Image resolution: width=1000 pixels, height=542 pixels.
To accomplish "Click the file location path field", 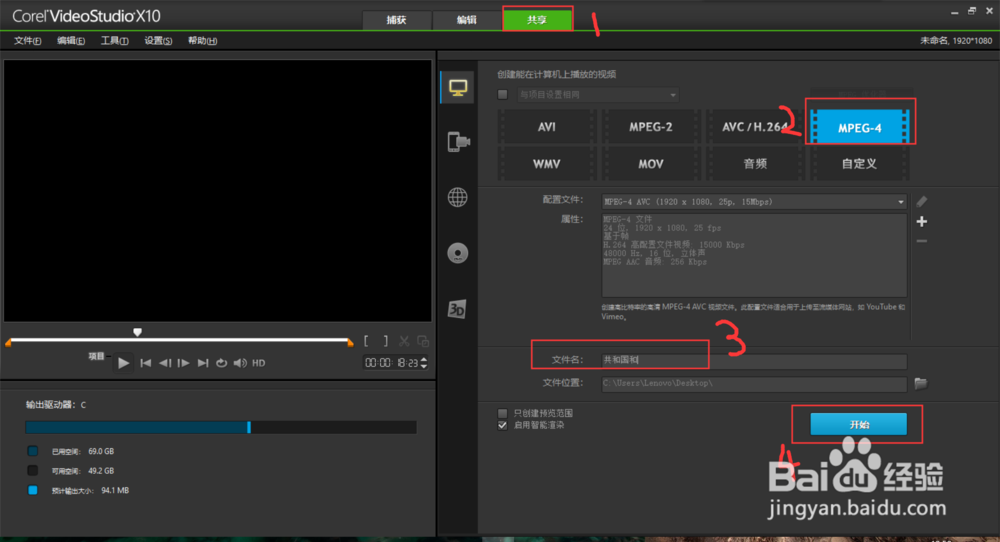I will 754,383.
